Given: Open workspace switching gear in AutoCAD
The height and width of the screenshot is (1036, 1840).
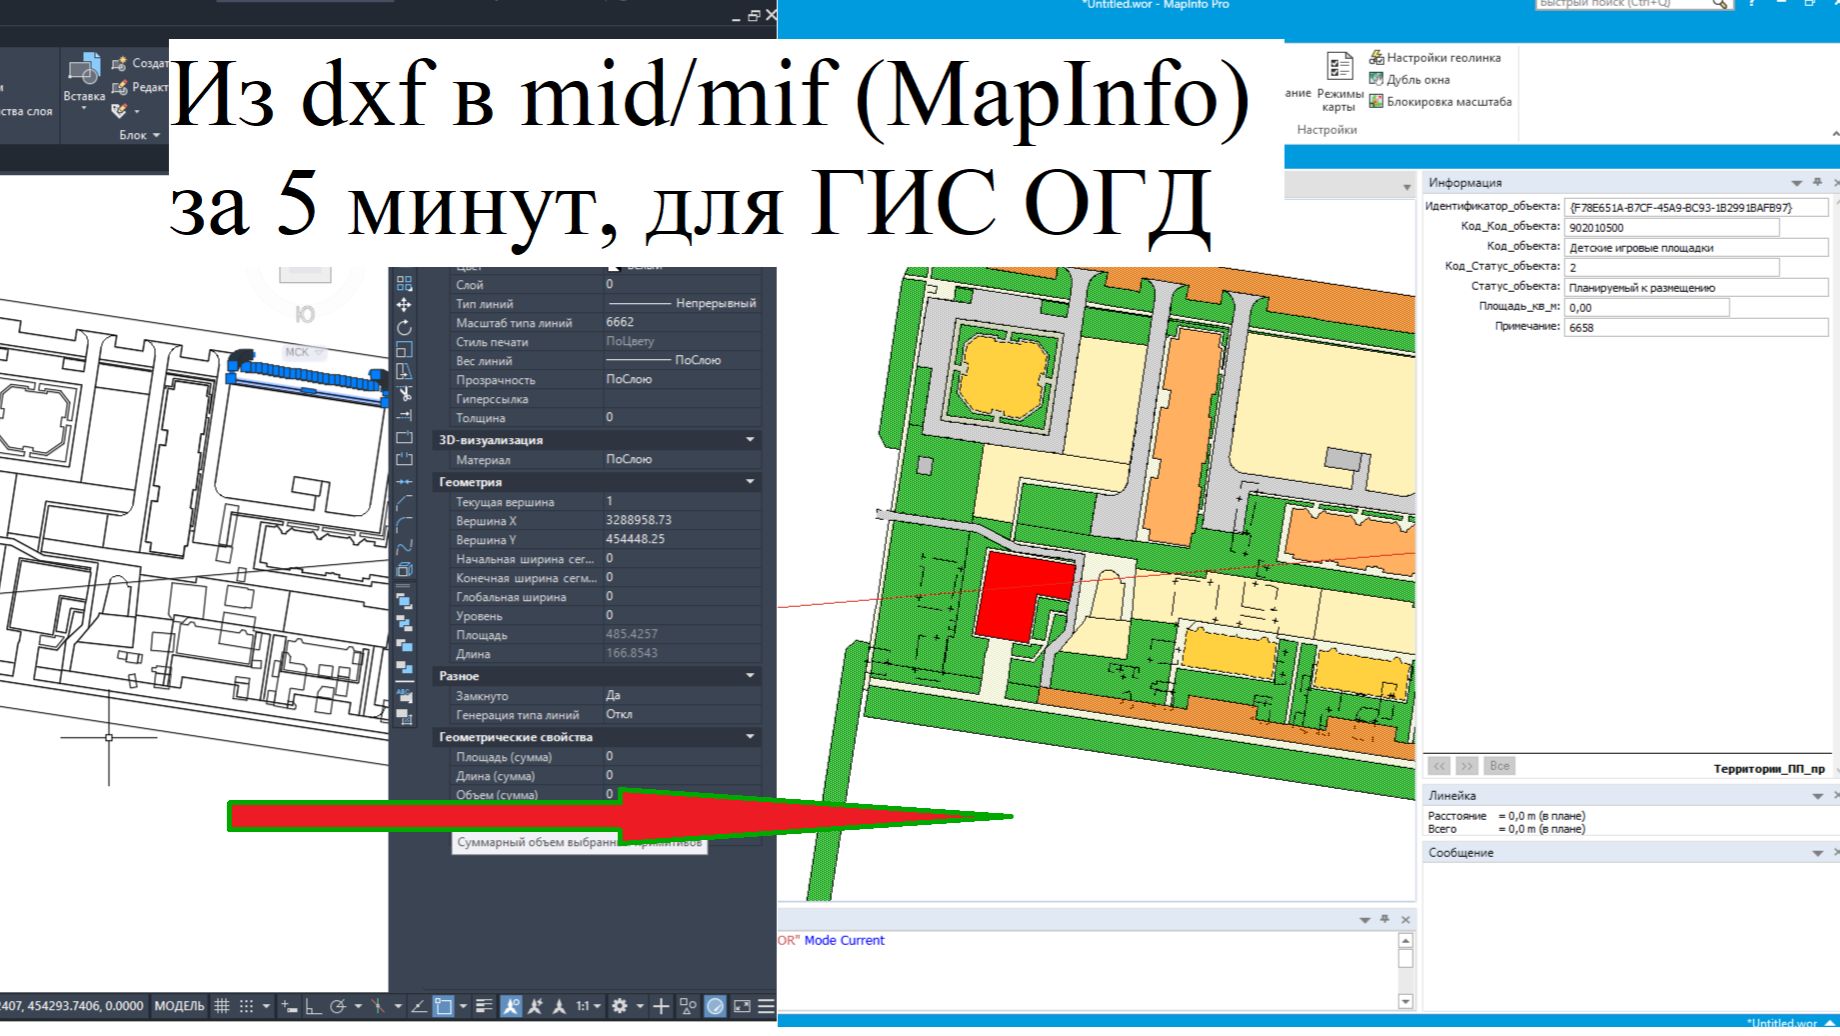Looking at the screenshot, I should [620, 1006].
